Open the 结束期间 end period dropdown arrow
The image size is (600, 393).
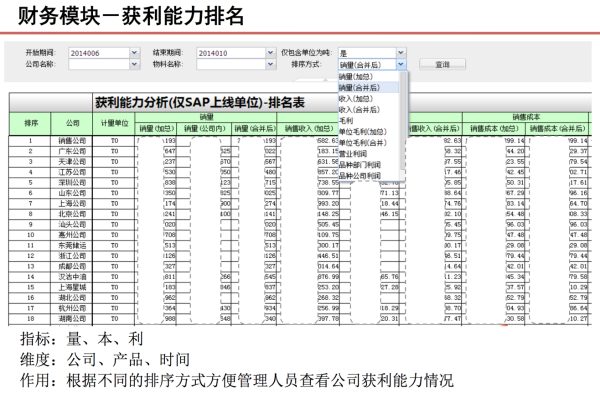click(x=270, y=53)
